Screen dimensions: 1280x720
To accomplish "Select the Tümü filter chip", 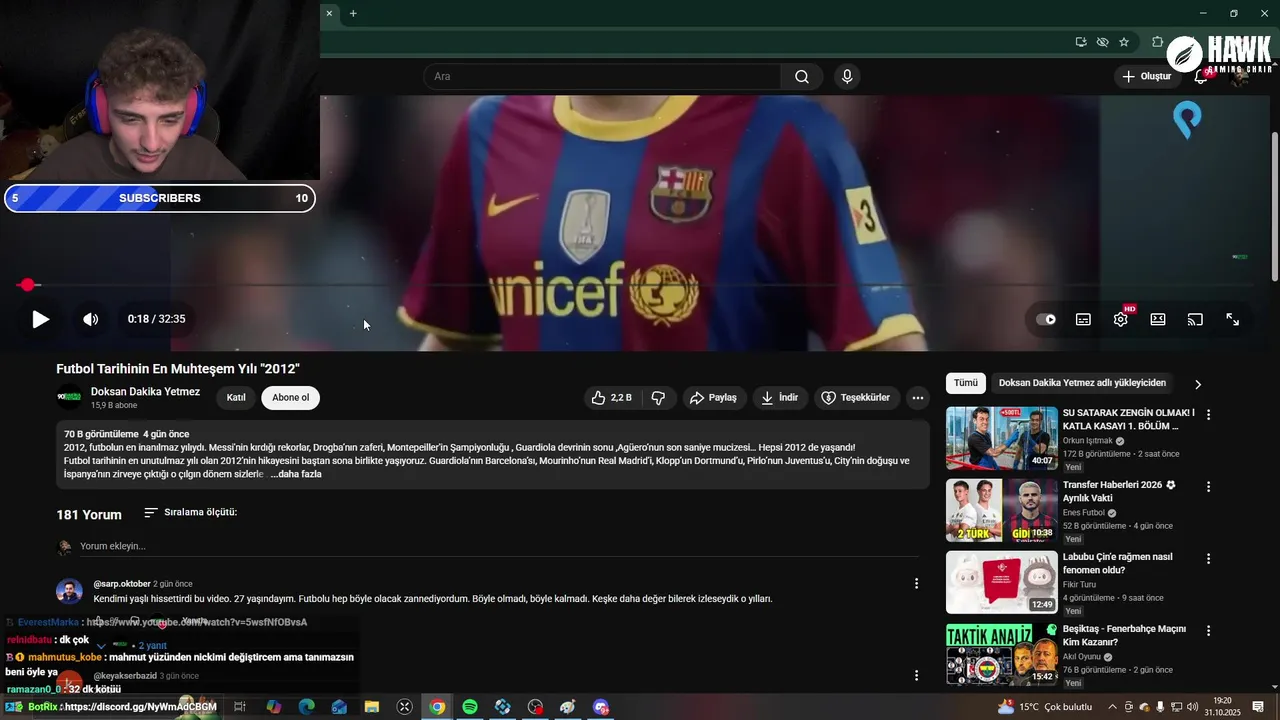I will pos(966,383).
